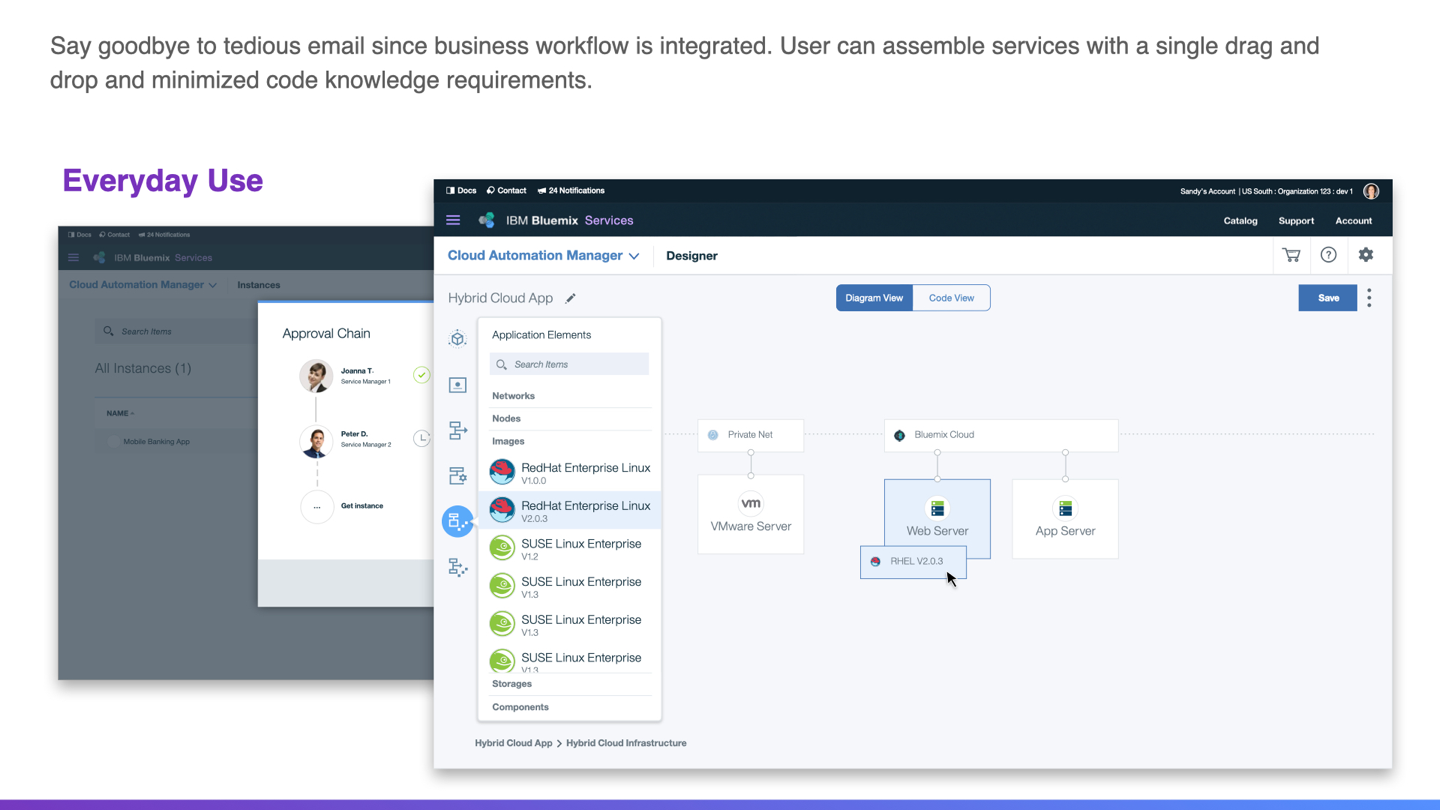Click pending clock icon next to Peter D.
Screen dimensions: 1440x810
(422, 438)
